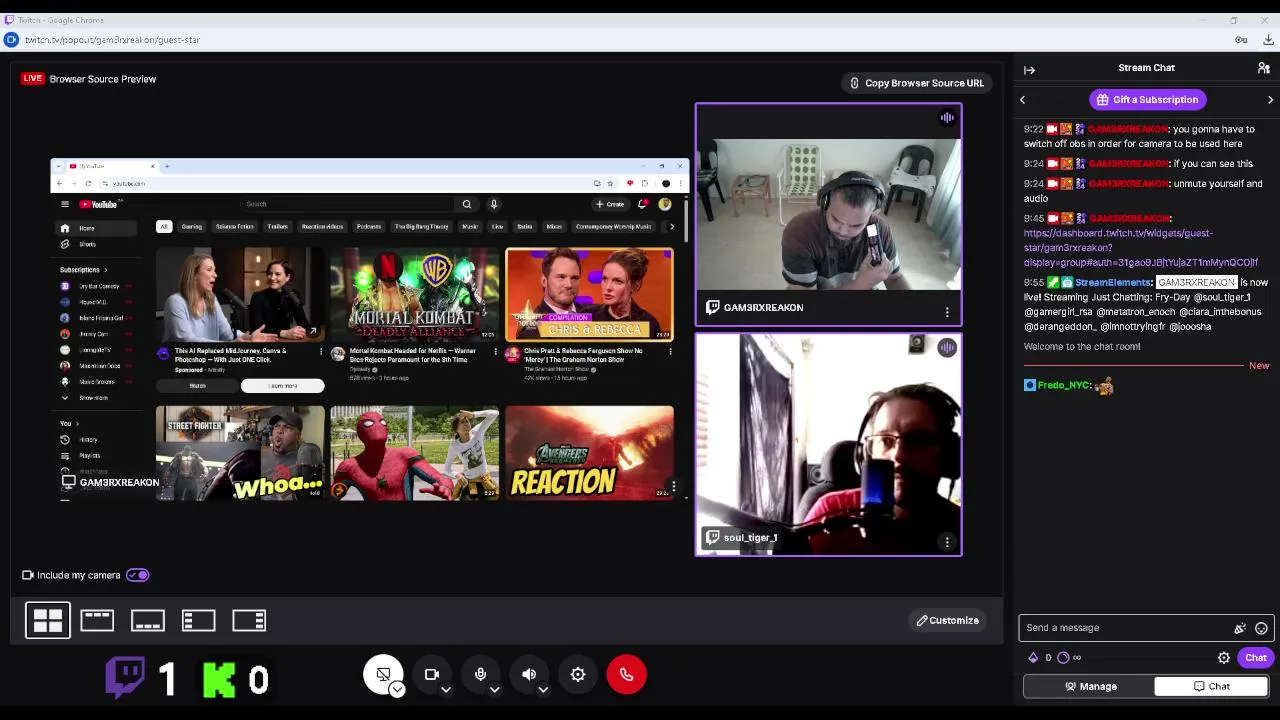Open the Bits balance icon

coord(1033,658)
